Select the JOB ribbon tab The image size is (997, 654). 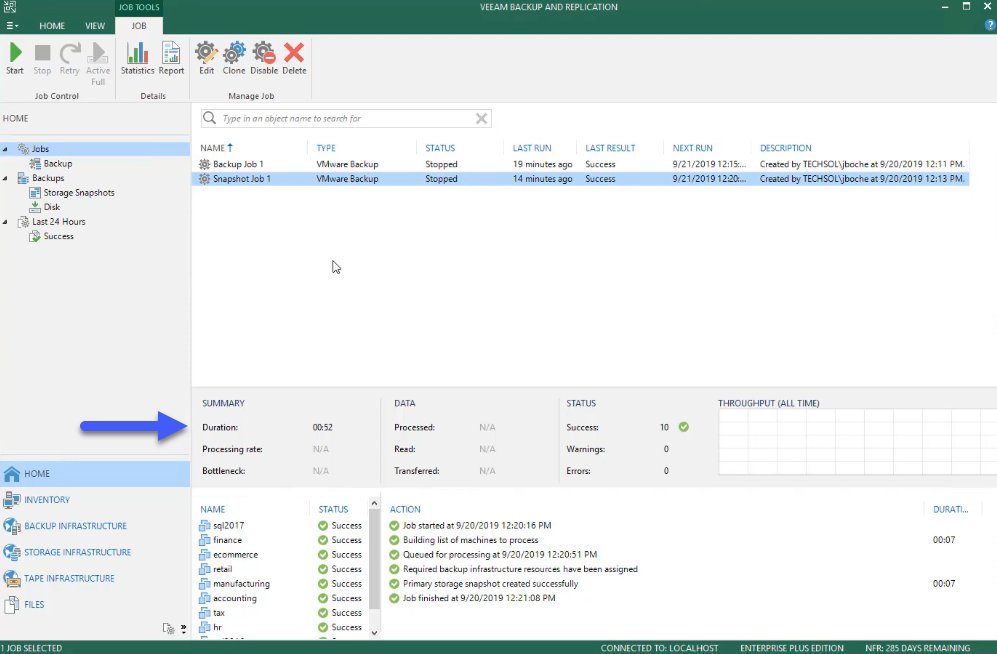(139, 26)
